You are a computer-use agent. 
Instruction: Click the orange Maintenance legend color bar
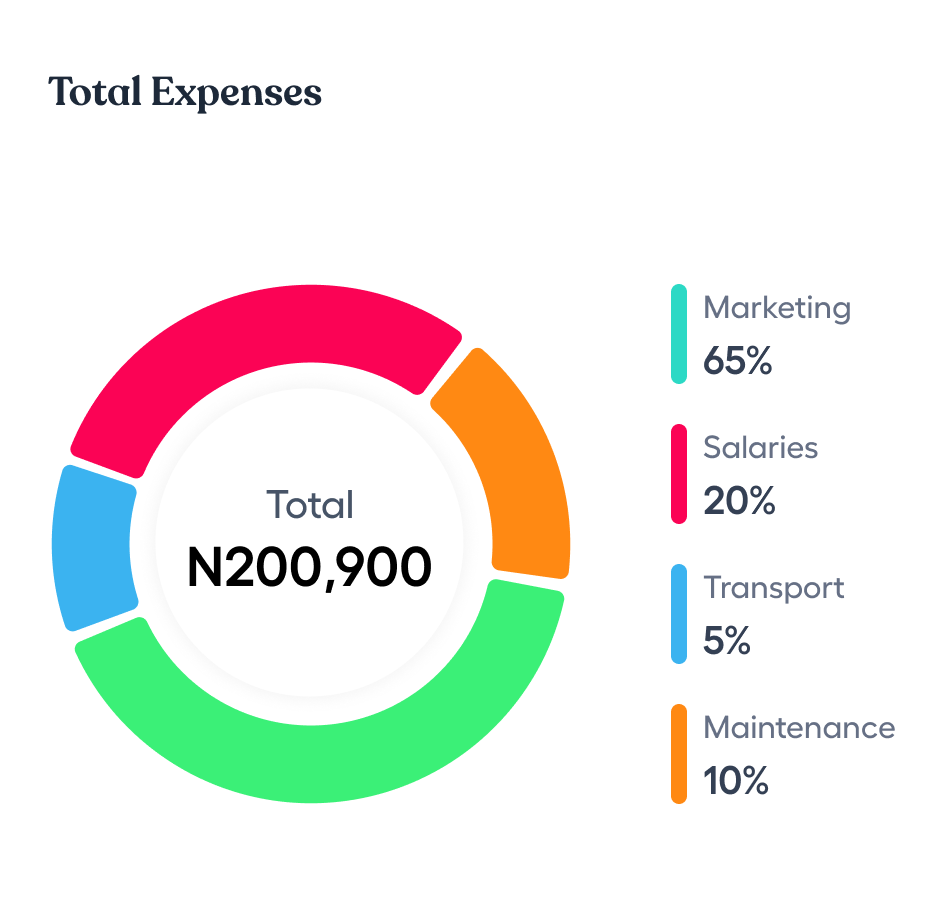[679, 754]
